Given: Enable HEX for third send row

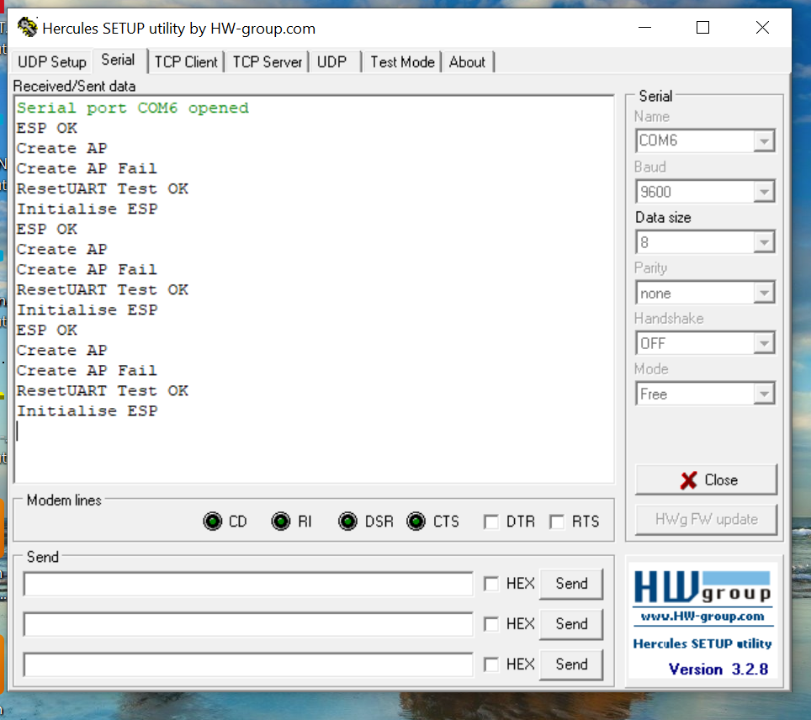Looking at the screenshot, I should pyautogui.click(x=491, y=664).
